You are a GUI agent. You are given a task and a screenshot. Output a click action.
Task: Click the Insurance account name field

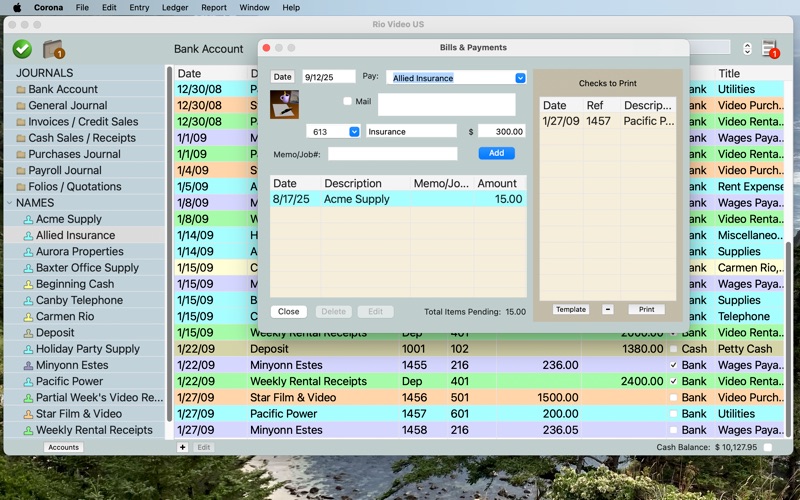(x=411, y=132)
